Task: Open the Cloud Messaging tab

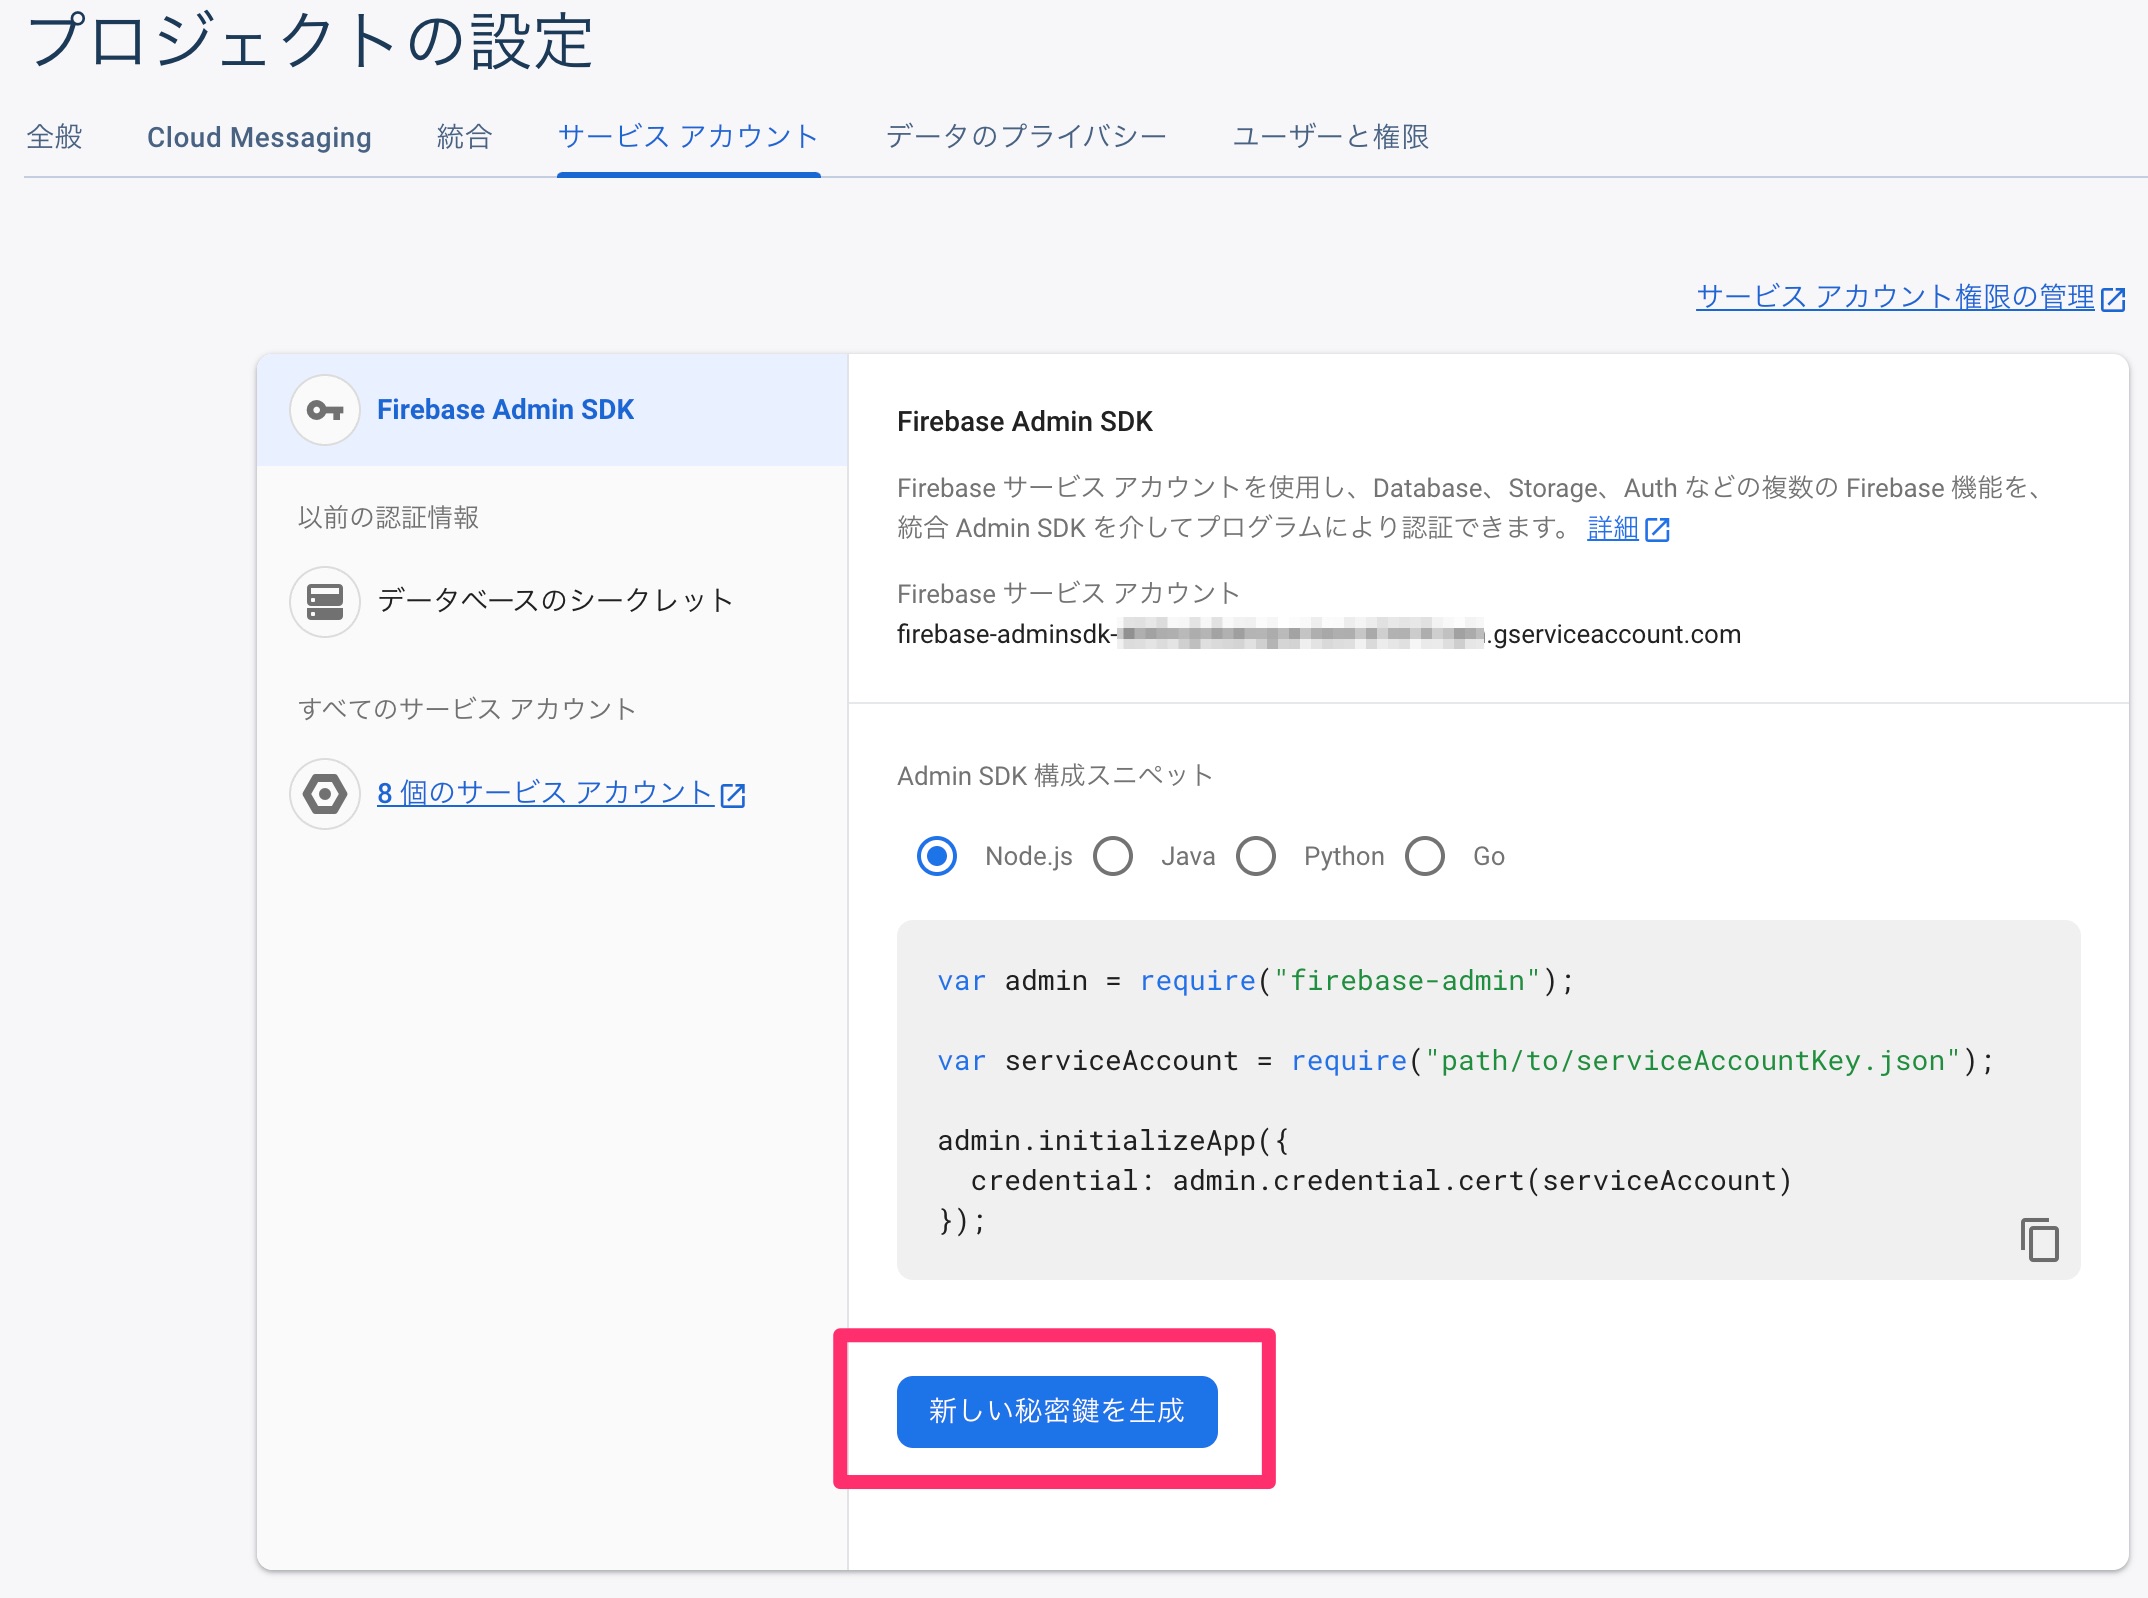Action: [x=259, y=137]
